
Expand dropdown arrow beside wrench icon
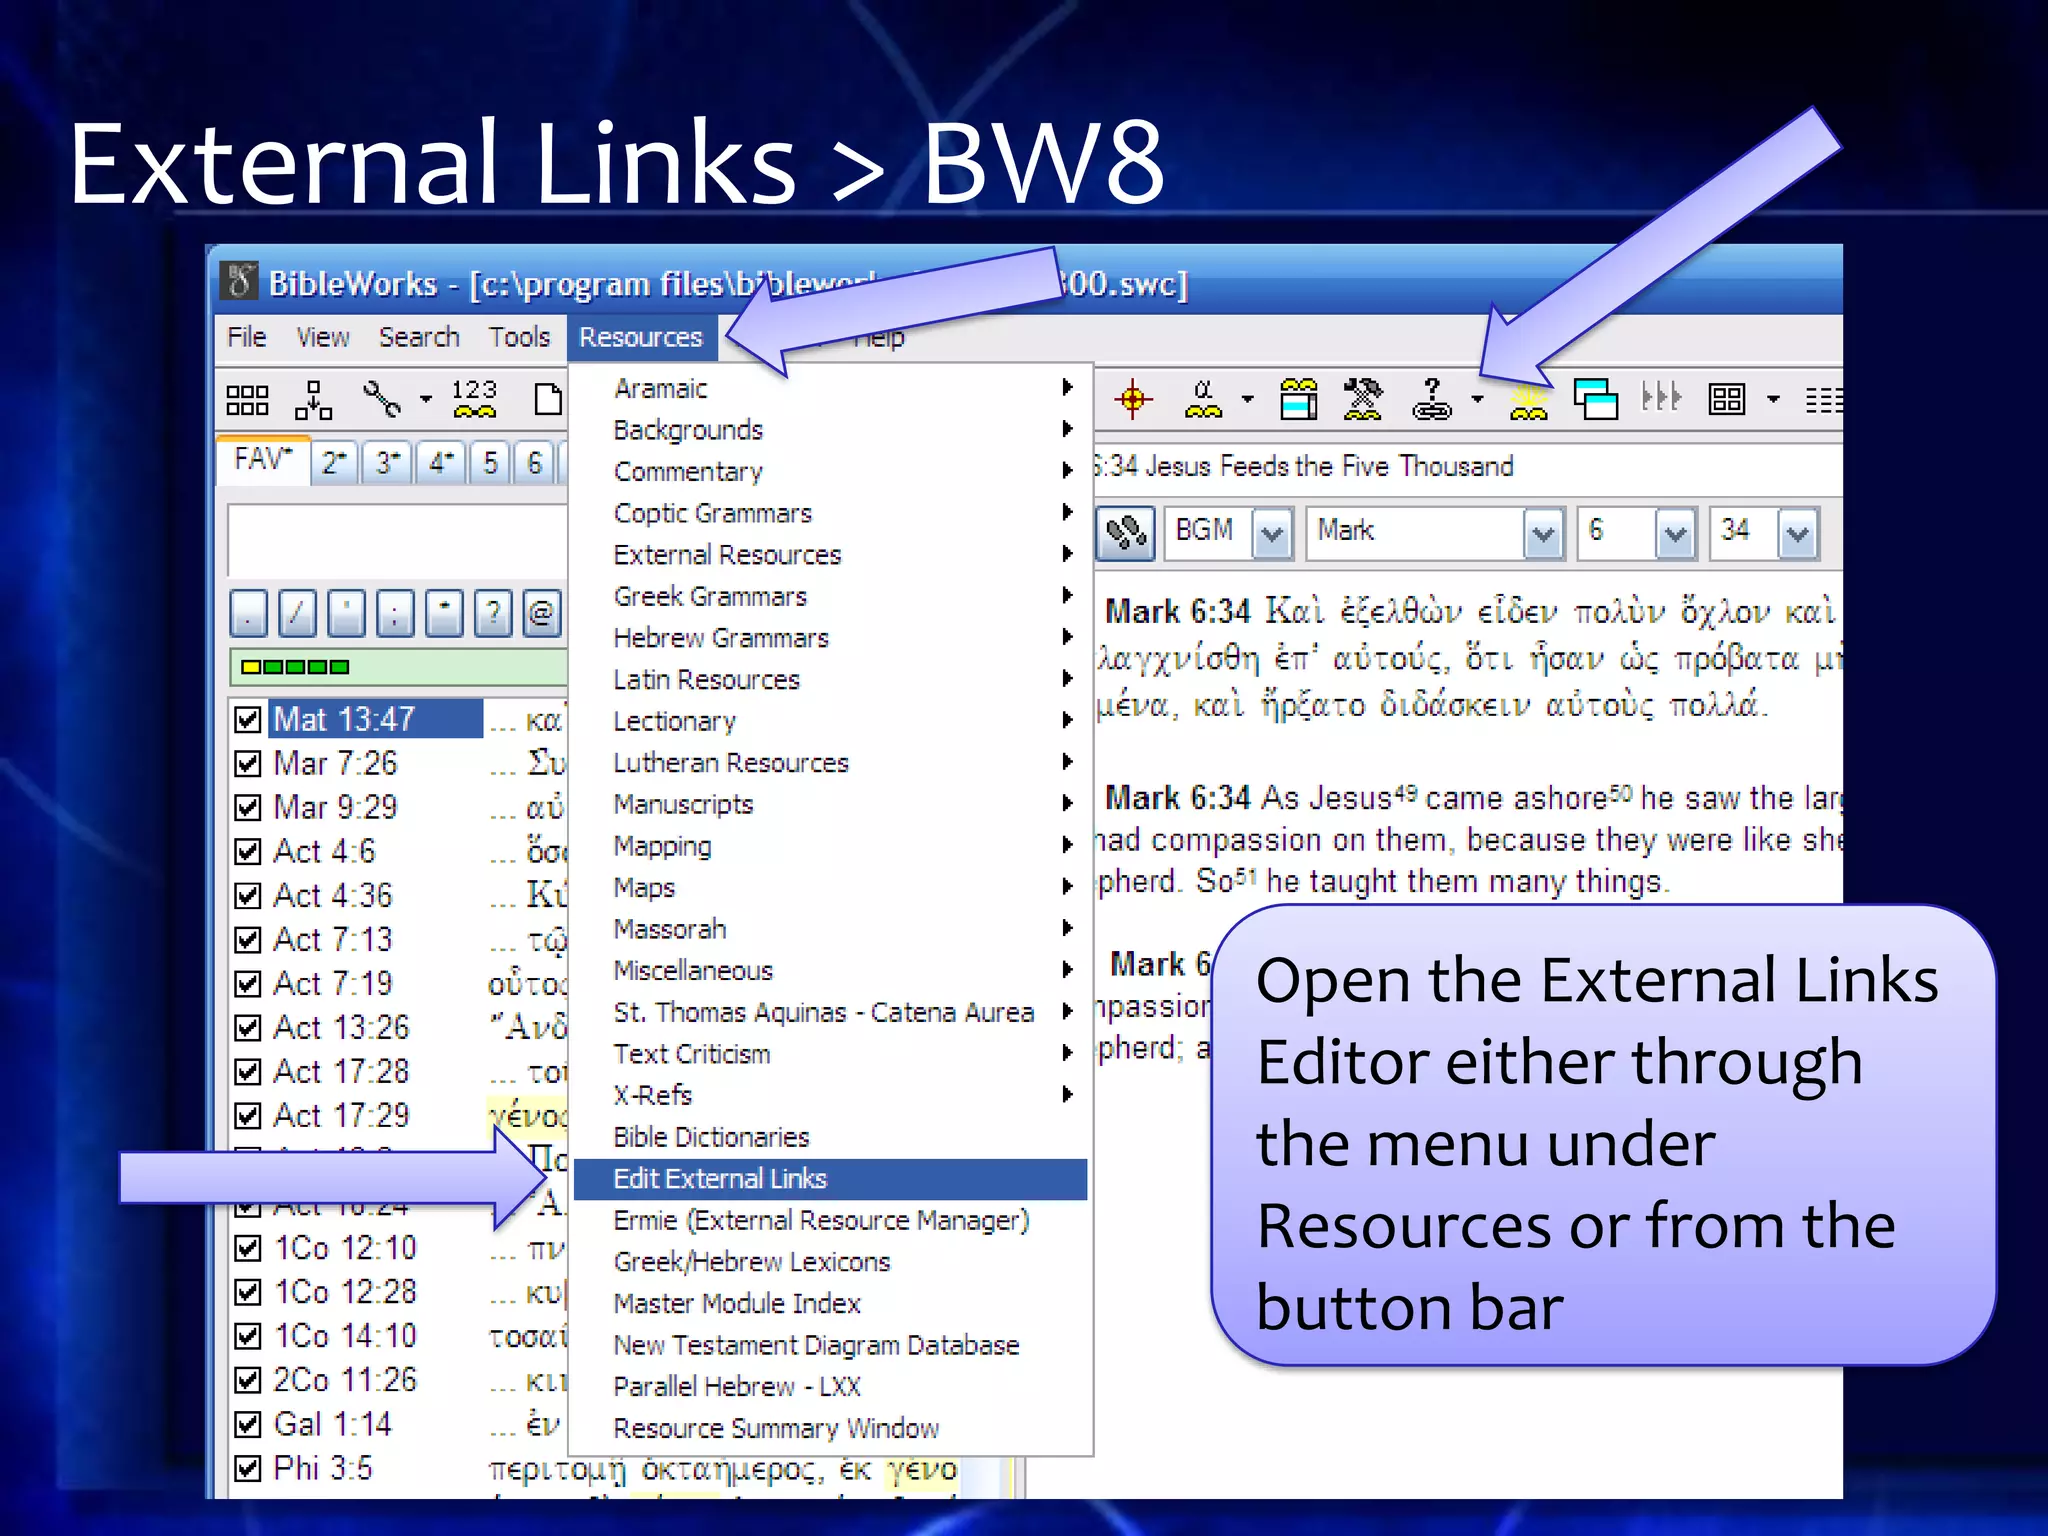426,399
